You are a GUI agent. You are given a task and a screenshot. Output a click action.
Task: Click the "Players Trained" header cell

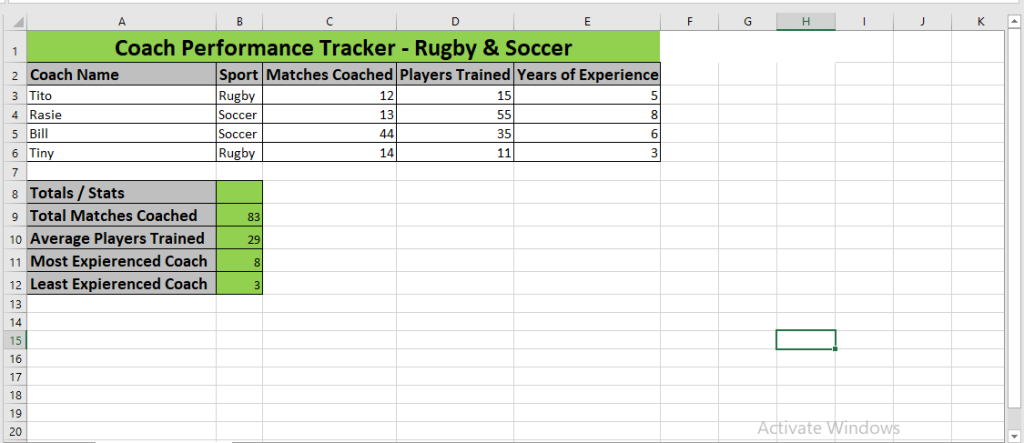[x=455, y=74]
